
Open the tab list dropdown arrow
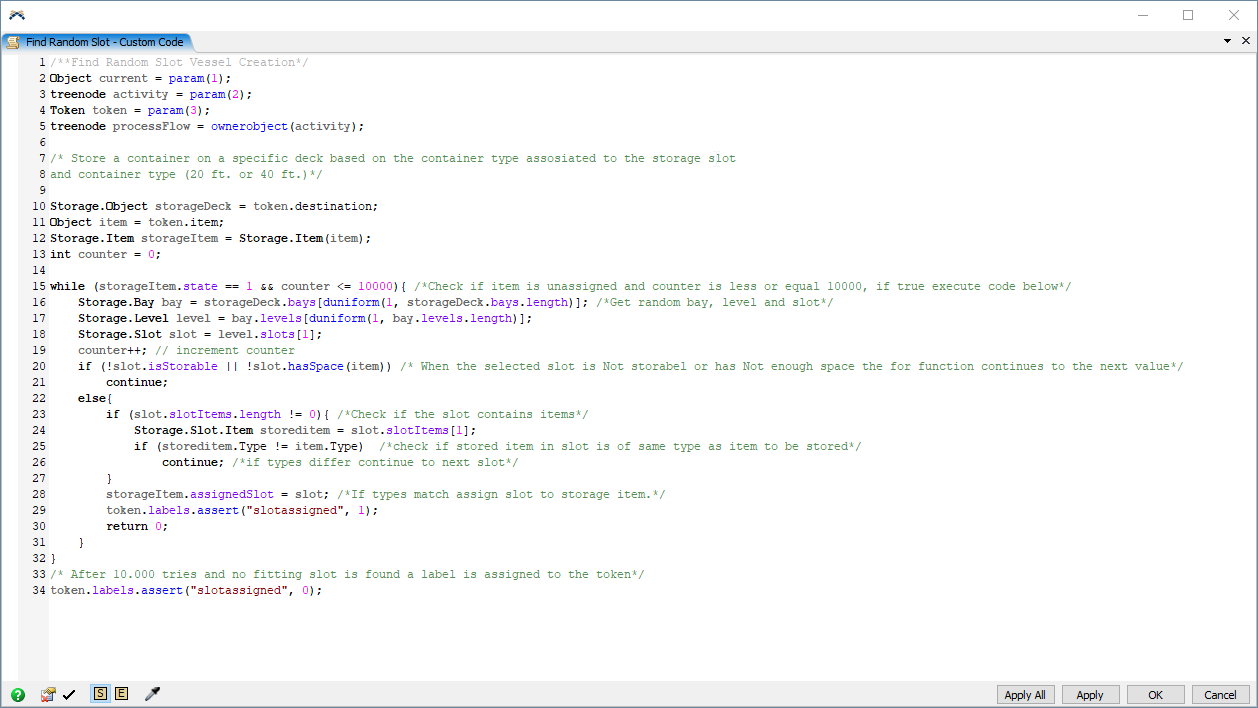1227,42
